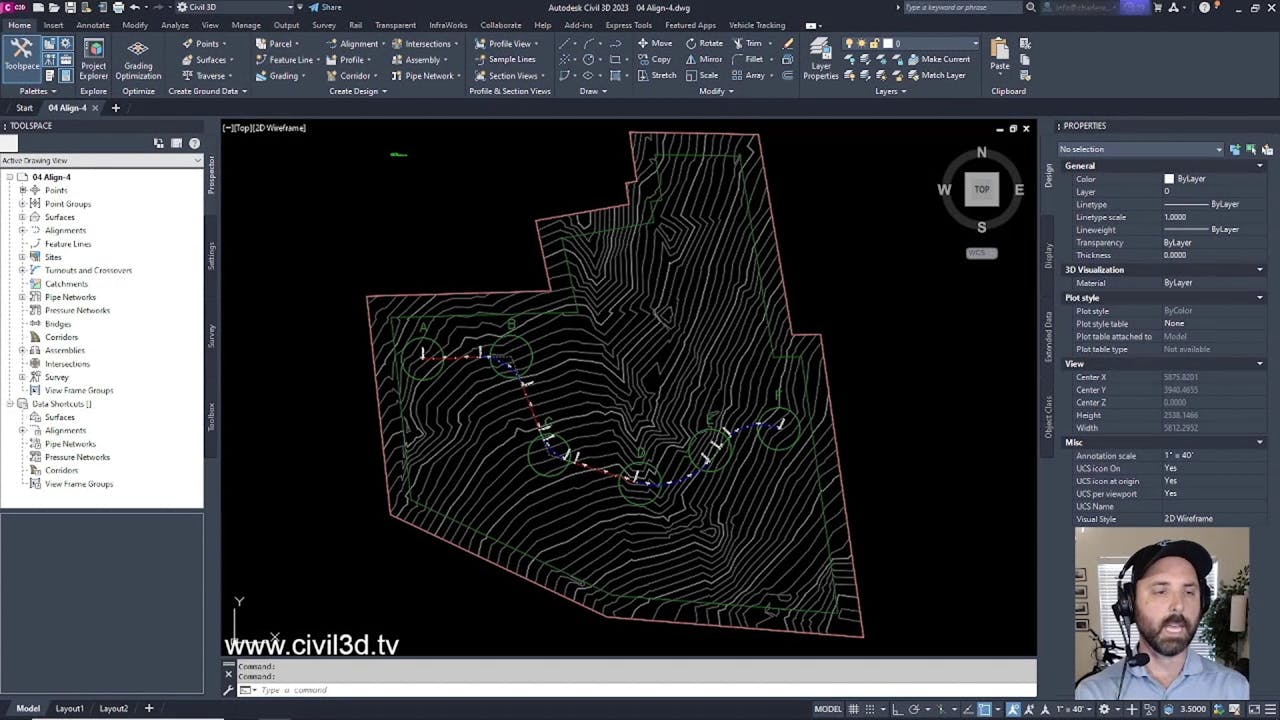Select the Toolspace icon on the Palettes panel

(x=22, y=55)
